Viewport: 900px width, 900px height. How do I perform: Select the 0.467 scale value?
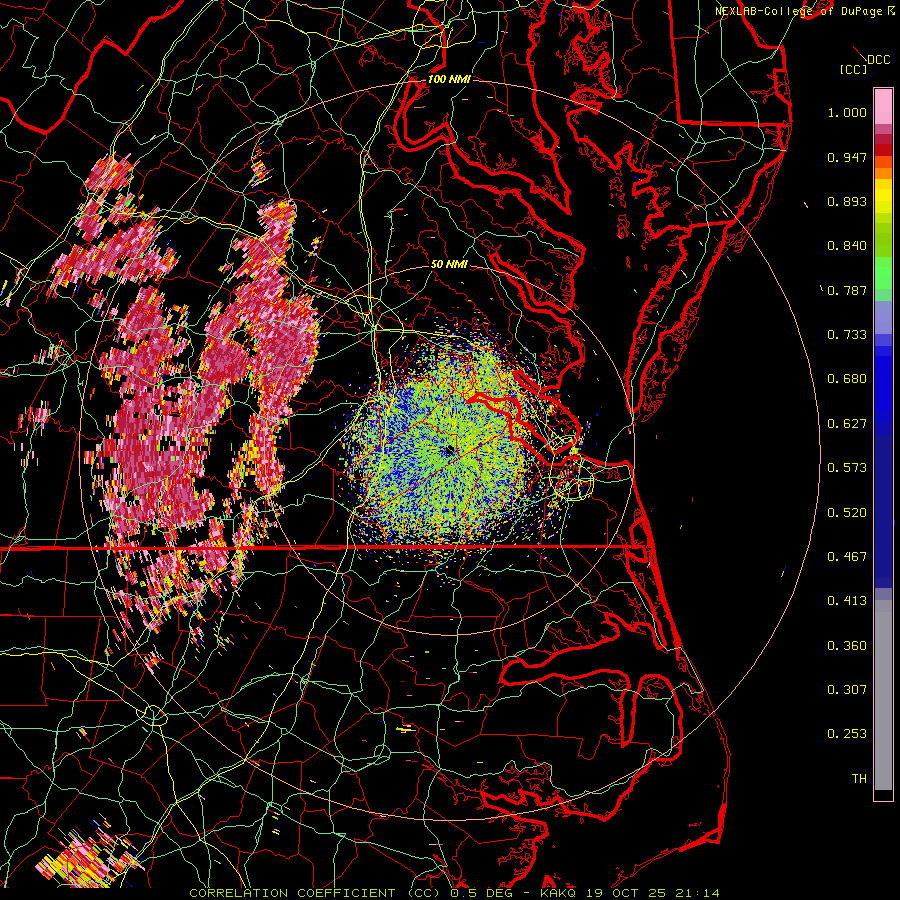click(847, 557)
